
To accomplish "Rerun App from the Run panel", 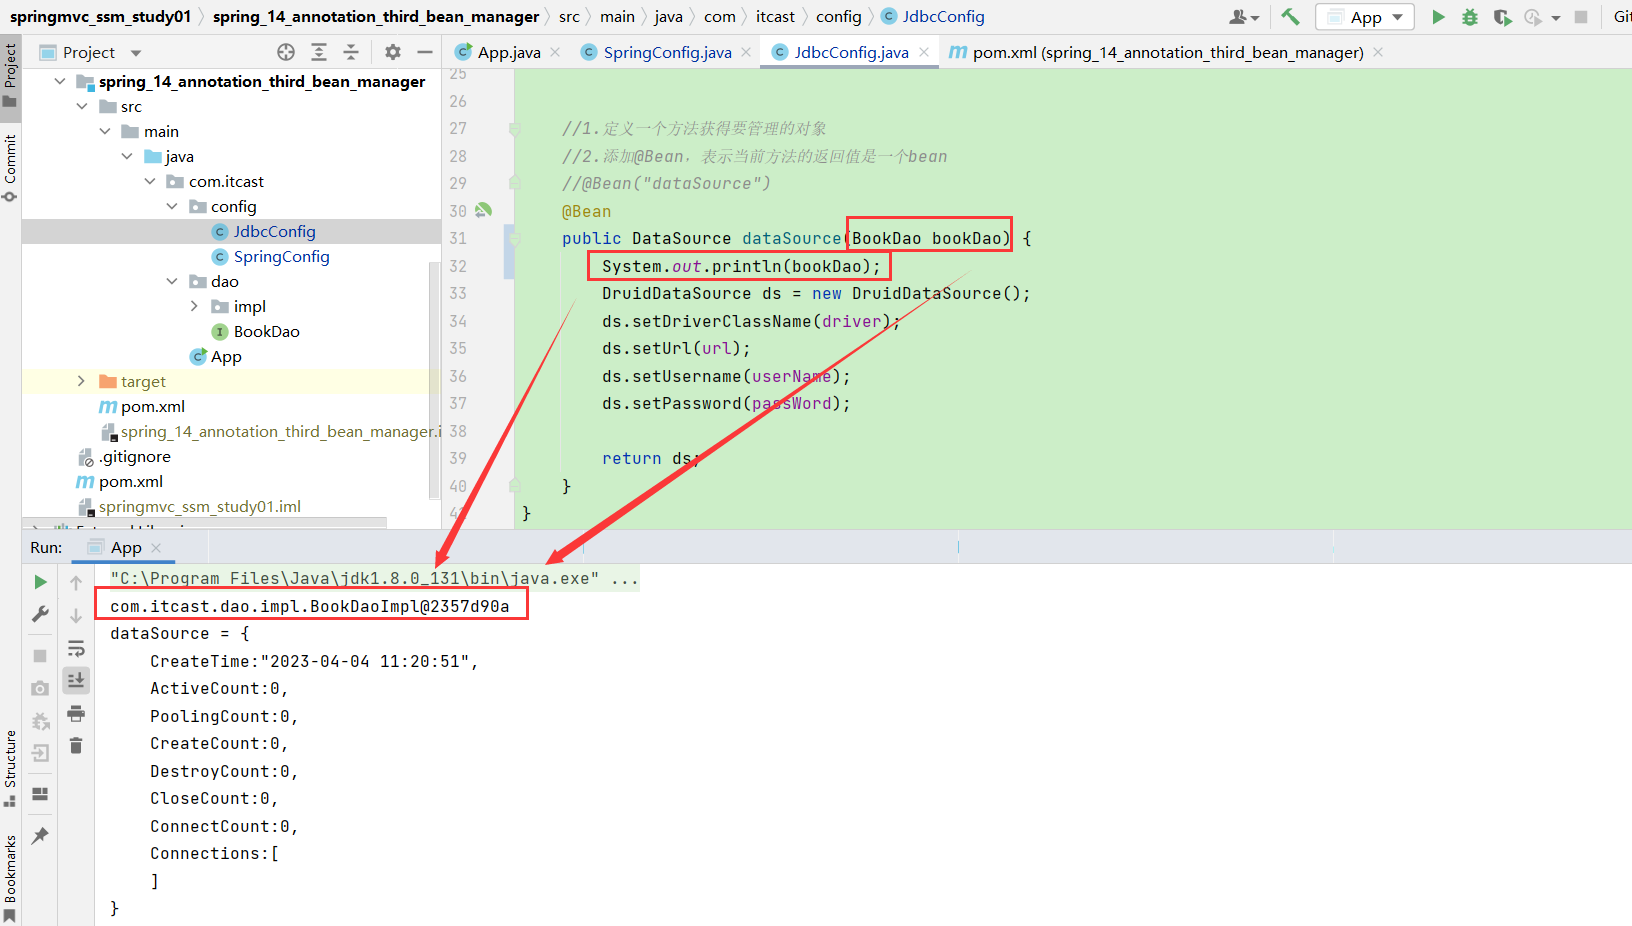I will tap(40, 582).
